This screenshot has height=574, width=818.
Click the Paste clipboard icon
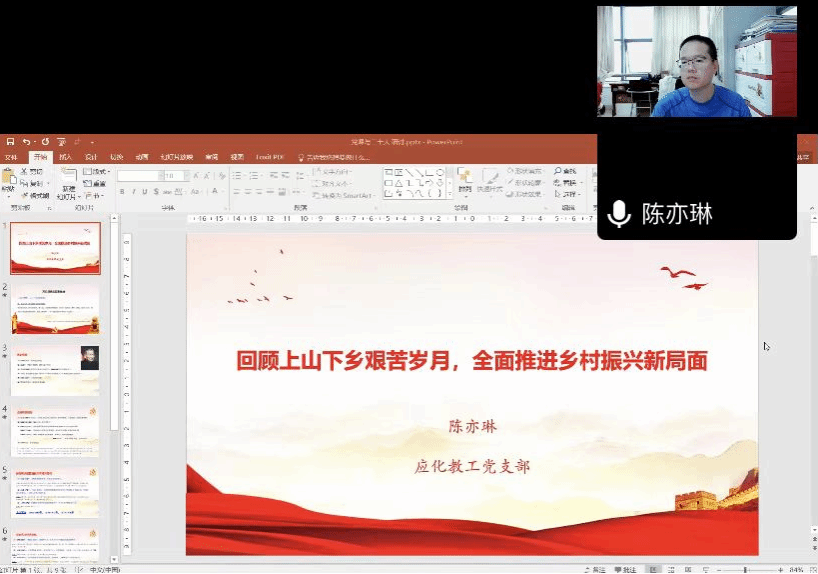tap(9, 181)
